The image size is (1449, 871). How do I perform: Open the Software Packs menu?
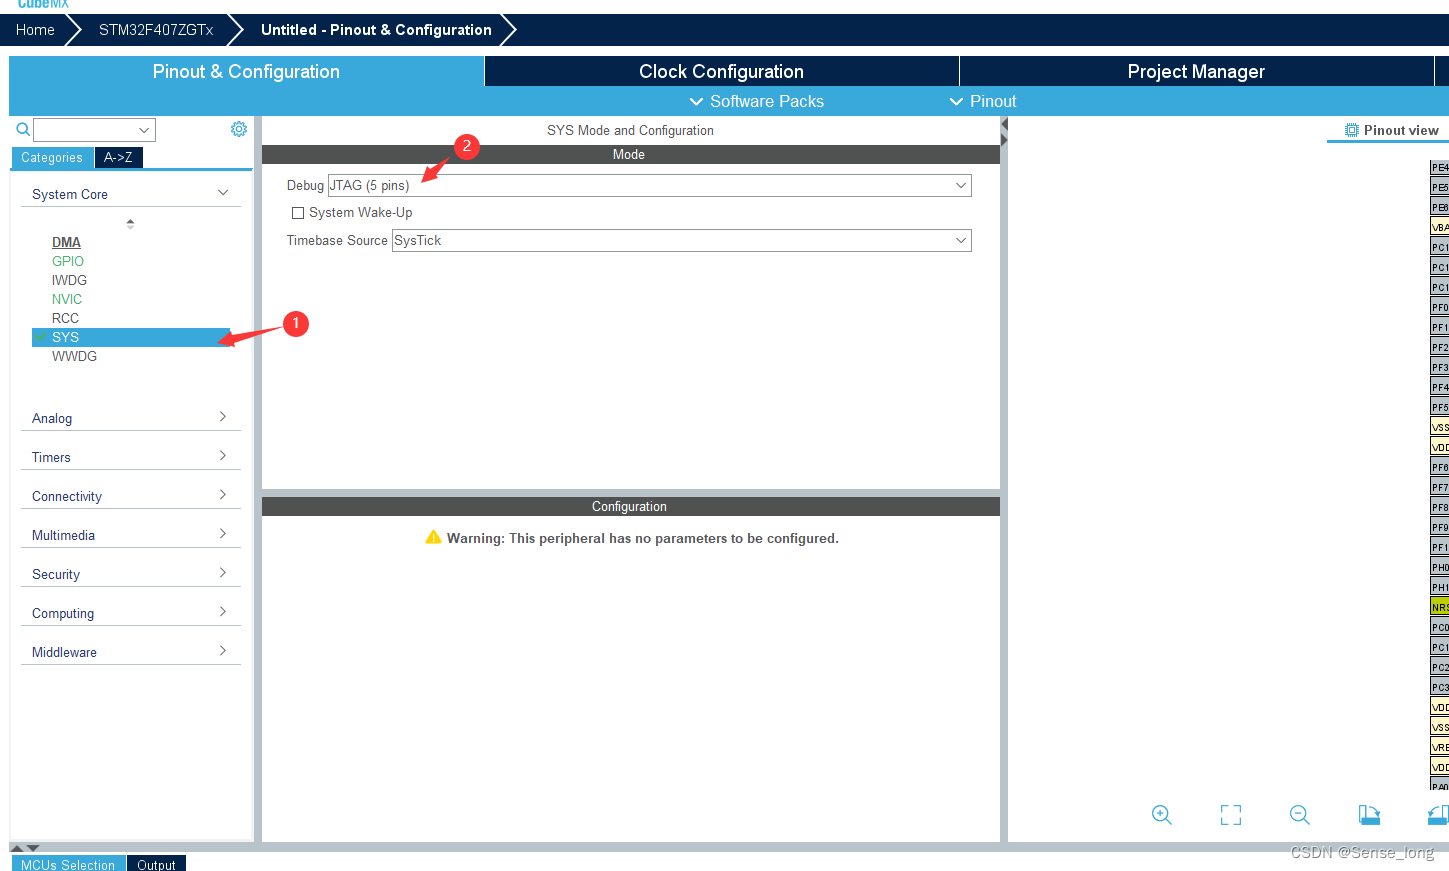757,101
